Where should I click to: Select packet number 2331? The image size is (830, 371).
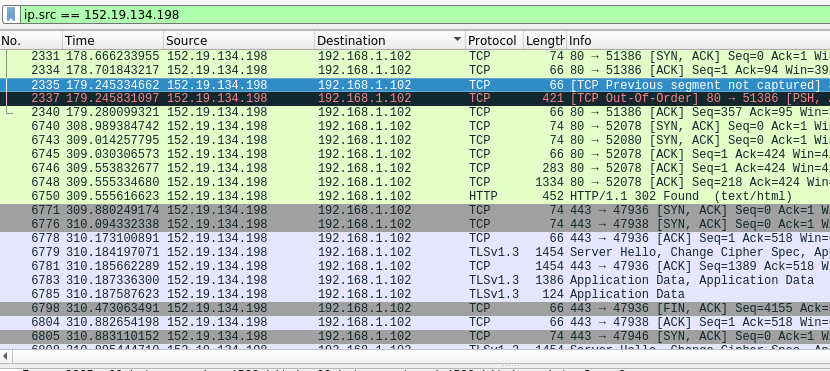pos(415,57)
